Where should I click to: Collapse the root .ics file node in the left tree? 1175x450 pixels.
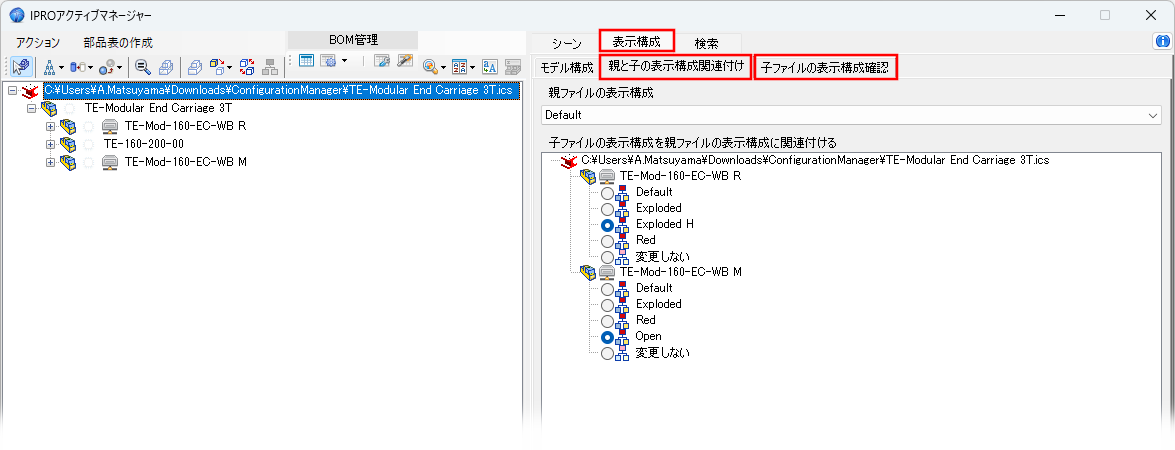pyautogui.click(x=11, y=91)
